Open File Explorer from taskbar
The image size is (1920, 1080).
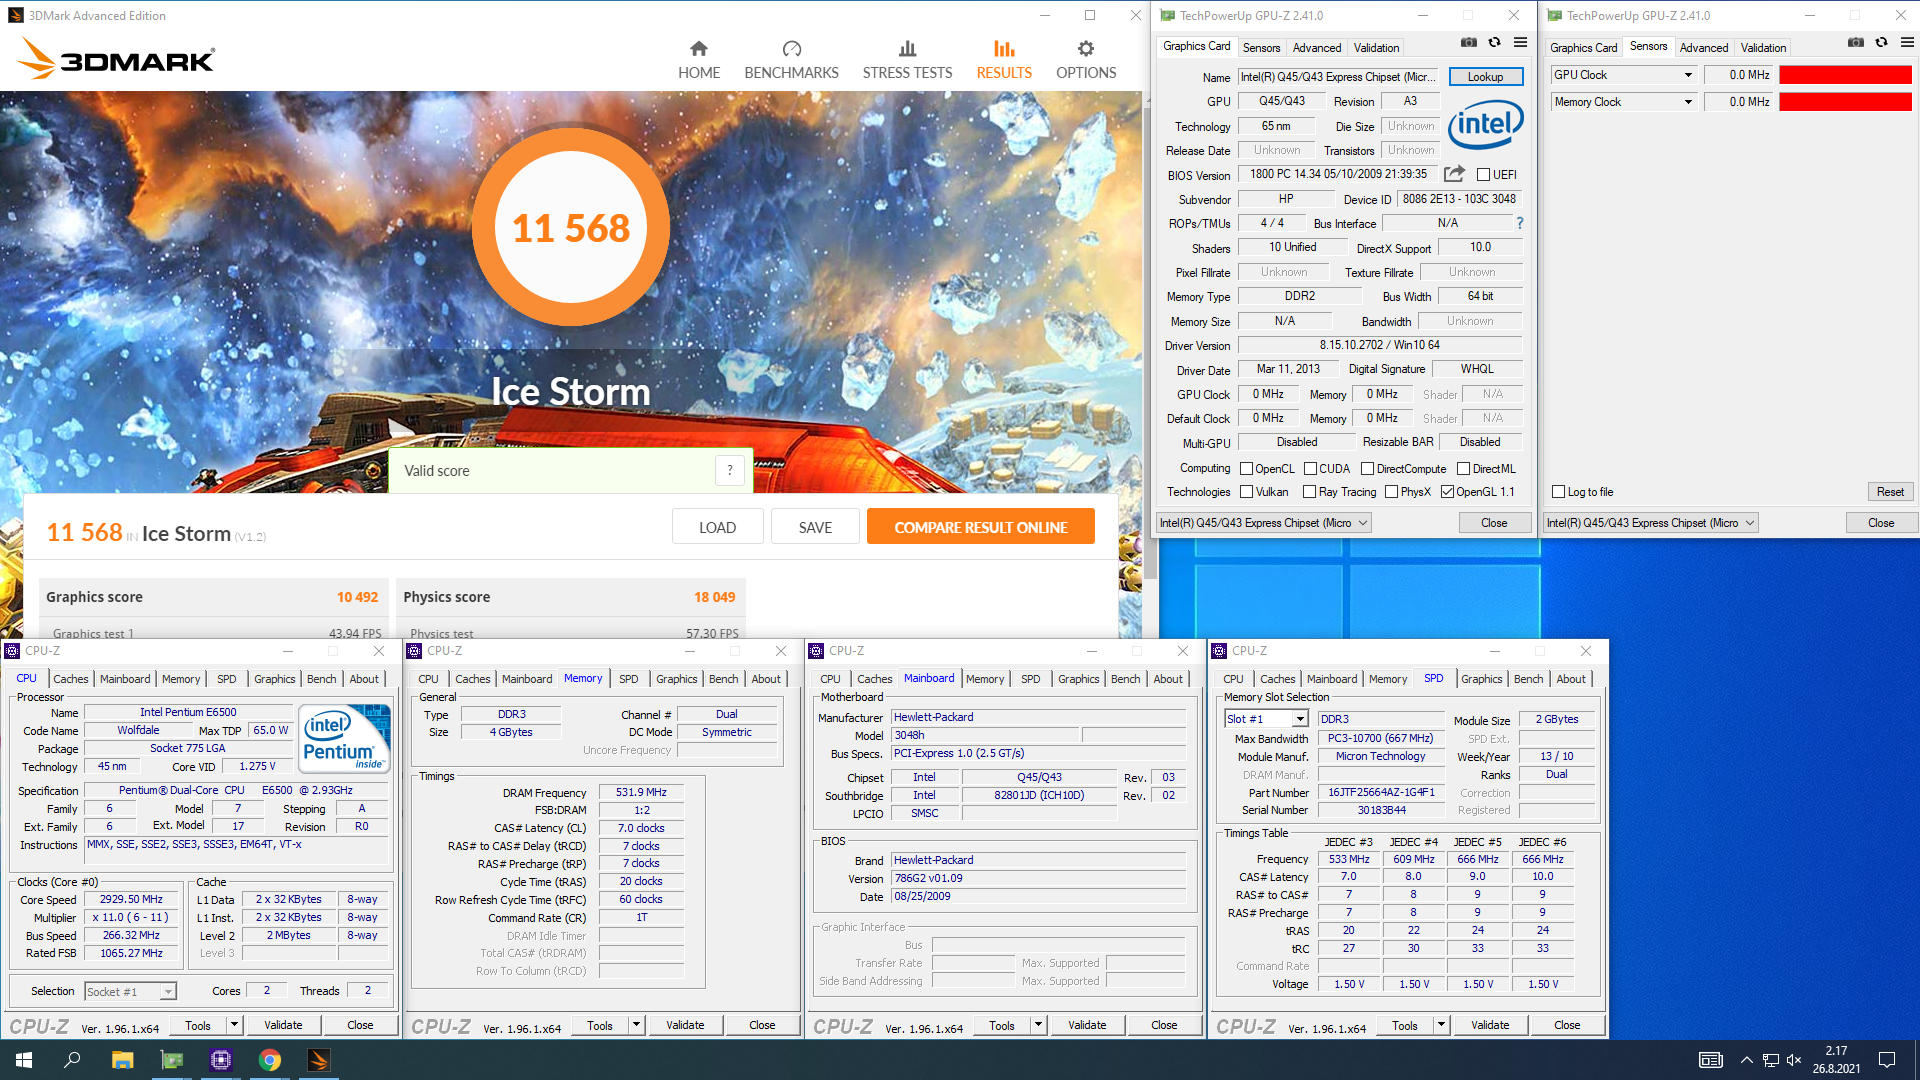[122, 1060]
